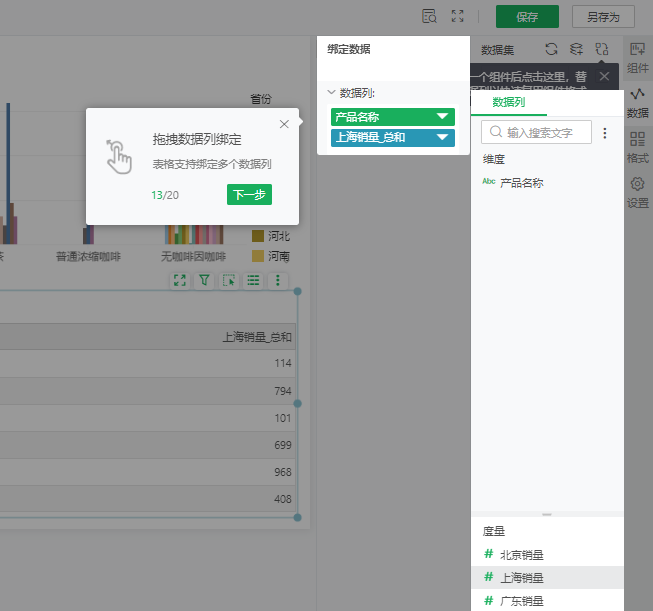The height and width of the screenshot is (611, 653).
Task: Open the 产品名称 bound column dropdown
Action: point(442,117)
